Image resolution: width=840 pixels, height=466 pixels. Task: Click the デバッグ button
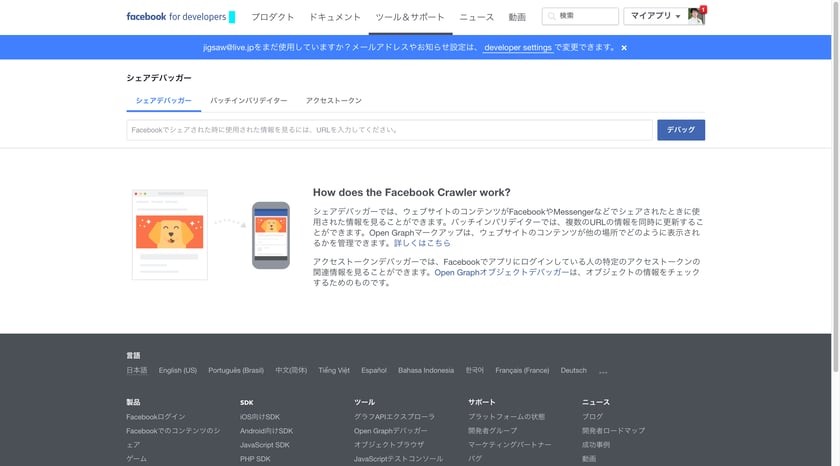click(x=681, y=130)
